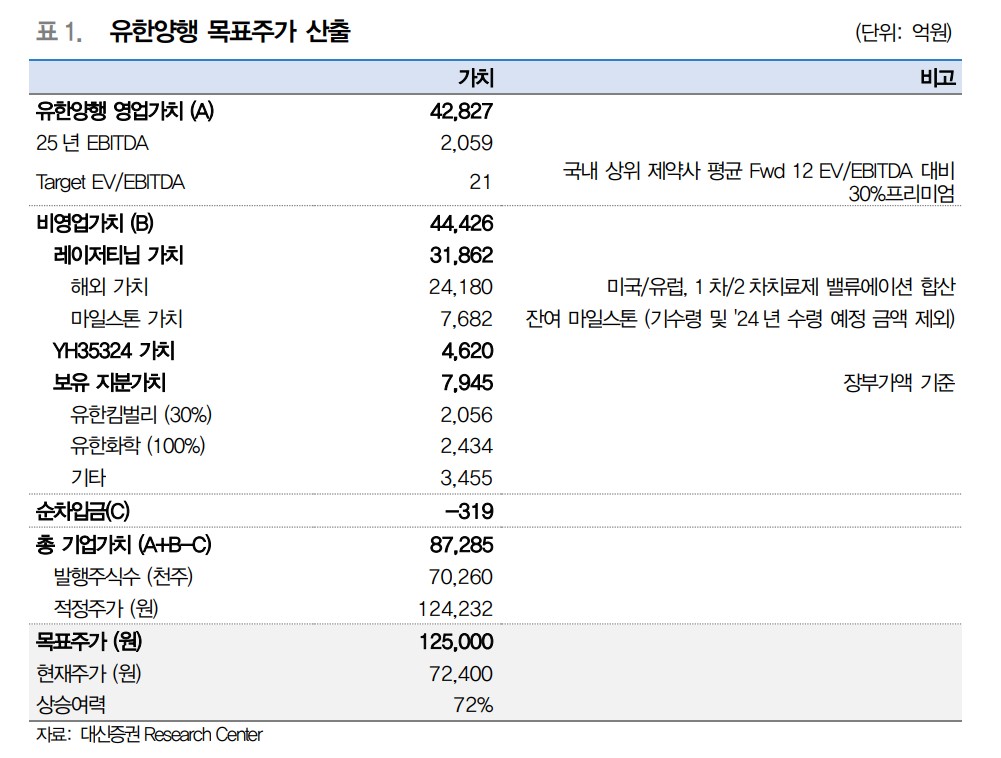Select the row label 마일스톤 가치
The height and width of the screenshot is (758, 1001).
pos(126,319)
